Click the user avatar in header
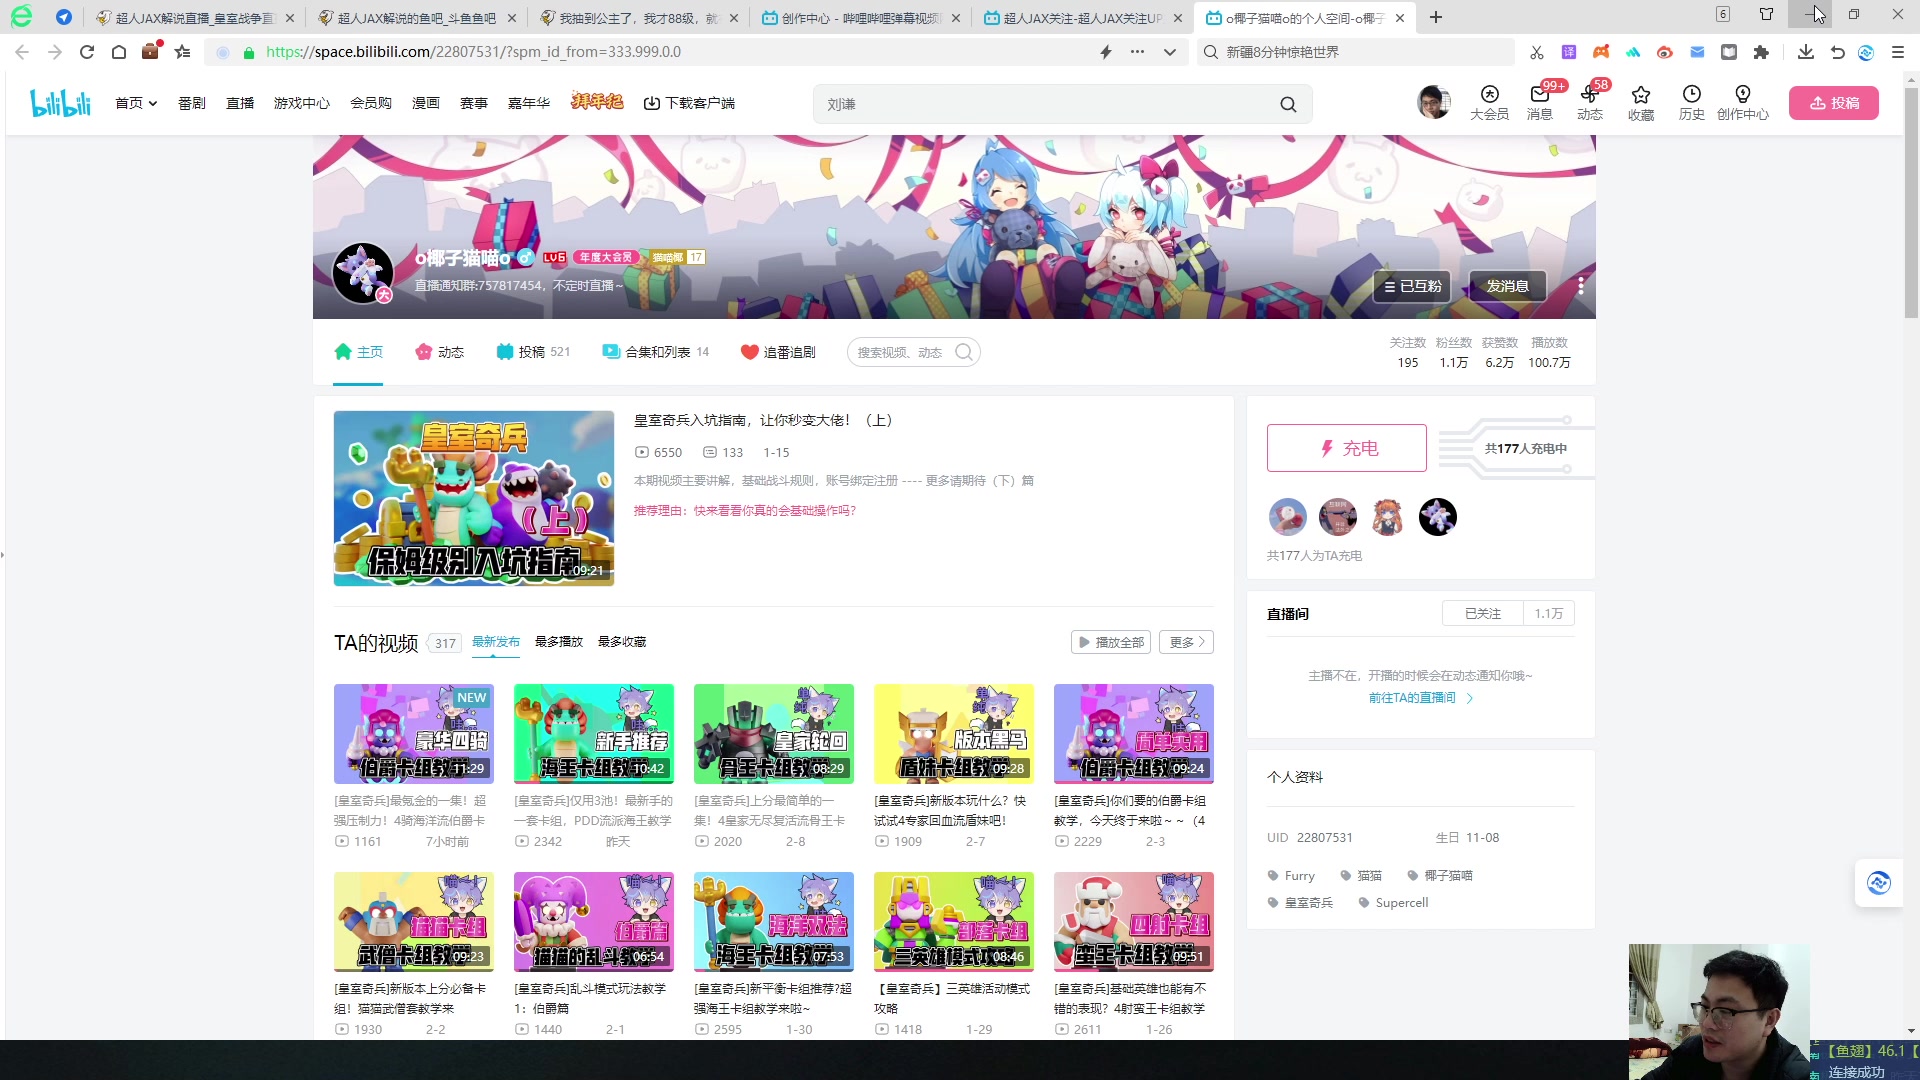 pyautogui.click(x=1434, y=102)
